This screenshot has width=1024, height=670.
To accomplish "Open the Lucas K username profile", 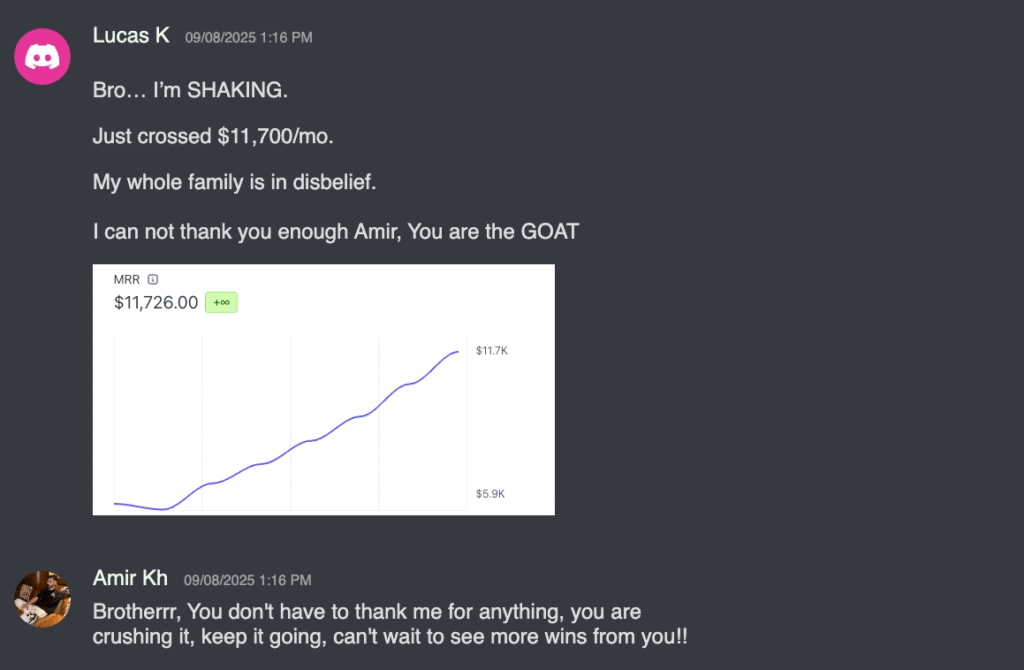I will [x=130, y=35].
